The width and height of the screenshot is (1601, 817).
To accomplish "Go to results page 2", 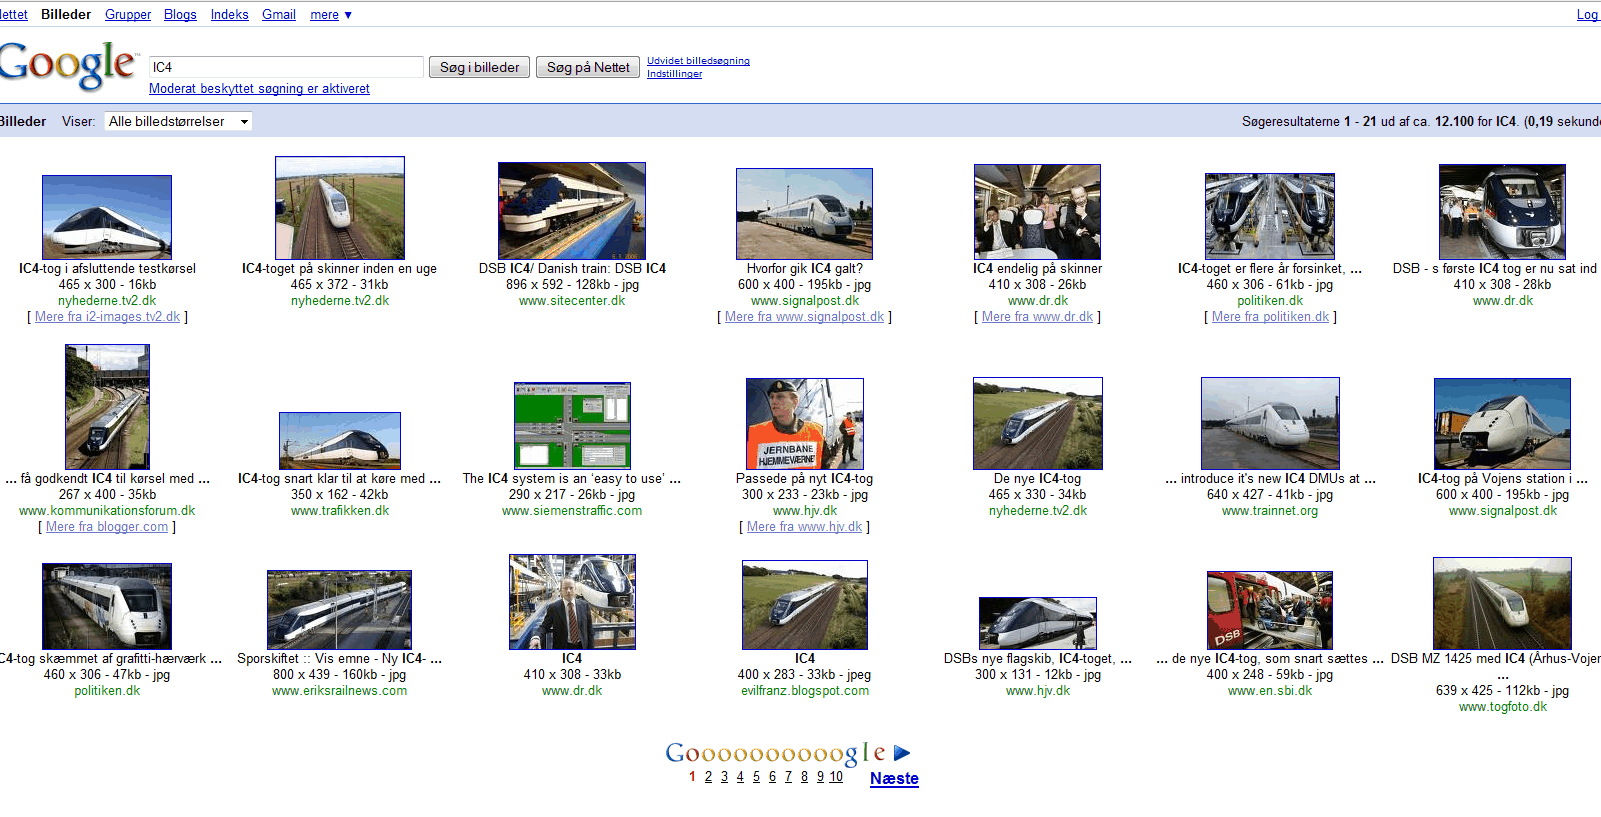I will (x=708, y=777).
